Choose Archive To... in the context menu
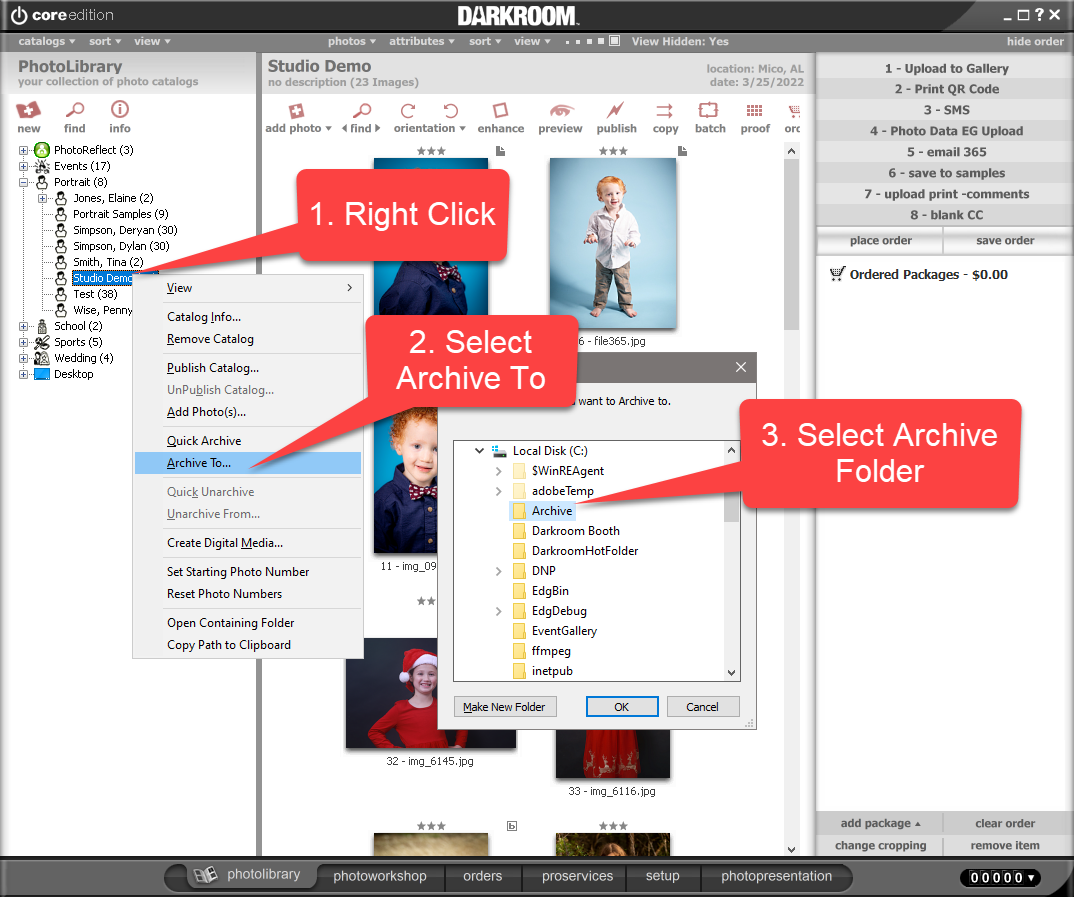 pos(247,463)
